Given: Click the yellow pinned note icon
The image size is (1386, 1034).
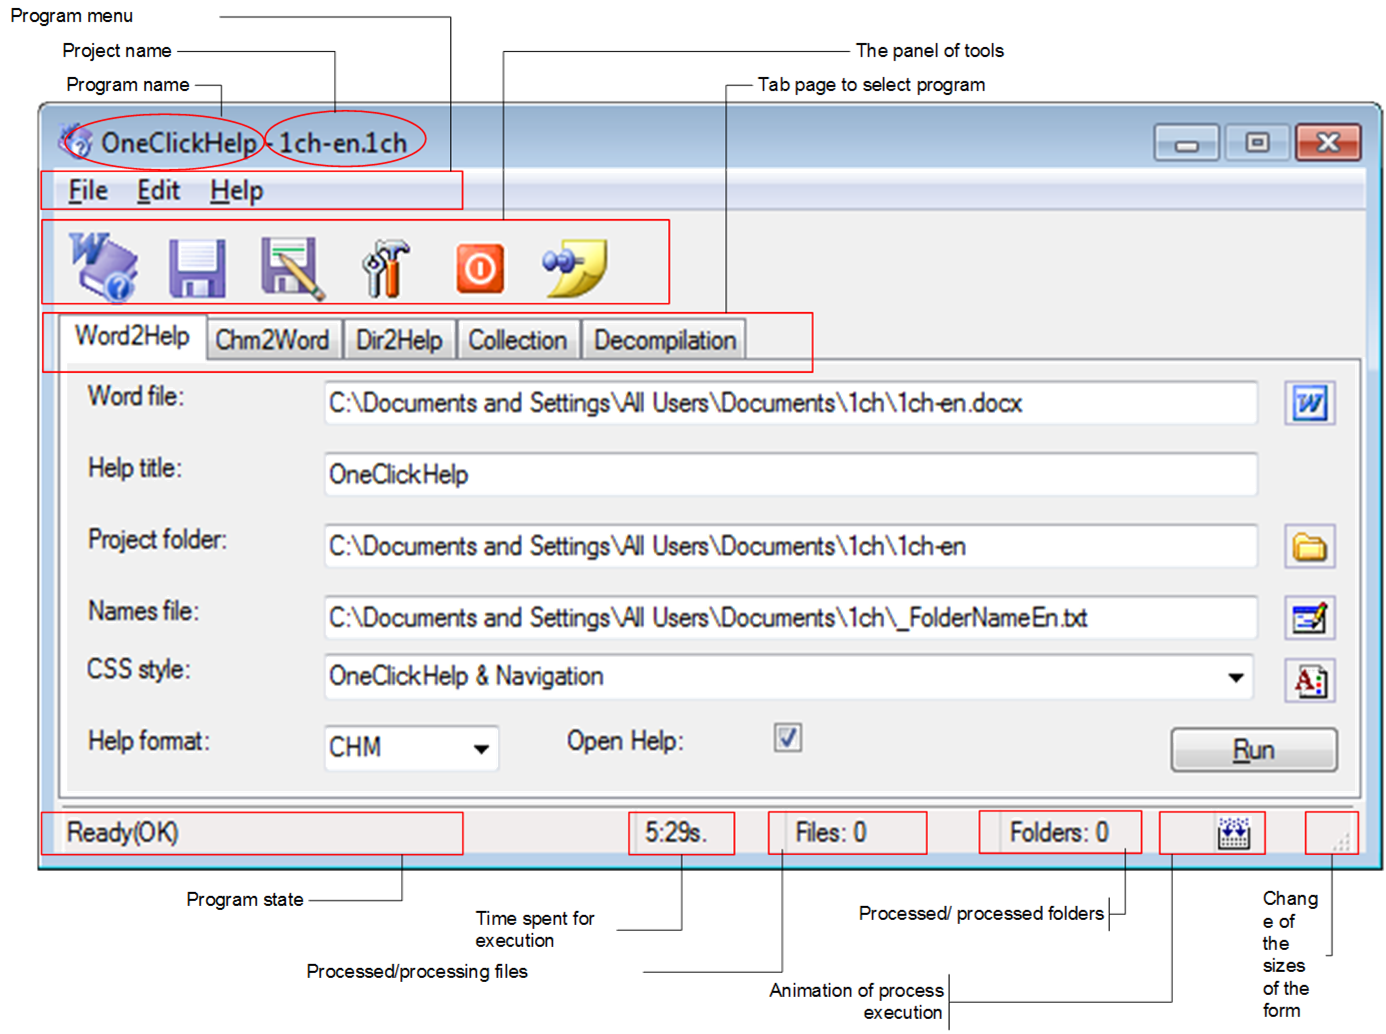Looking at the screenshot, I should coord(575,267).
